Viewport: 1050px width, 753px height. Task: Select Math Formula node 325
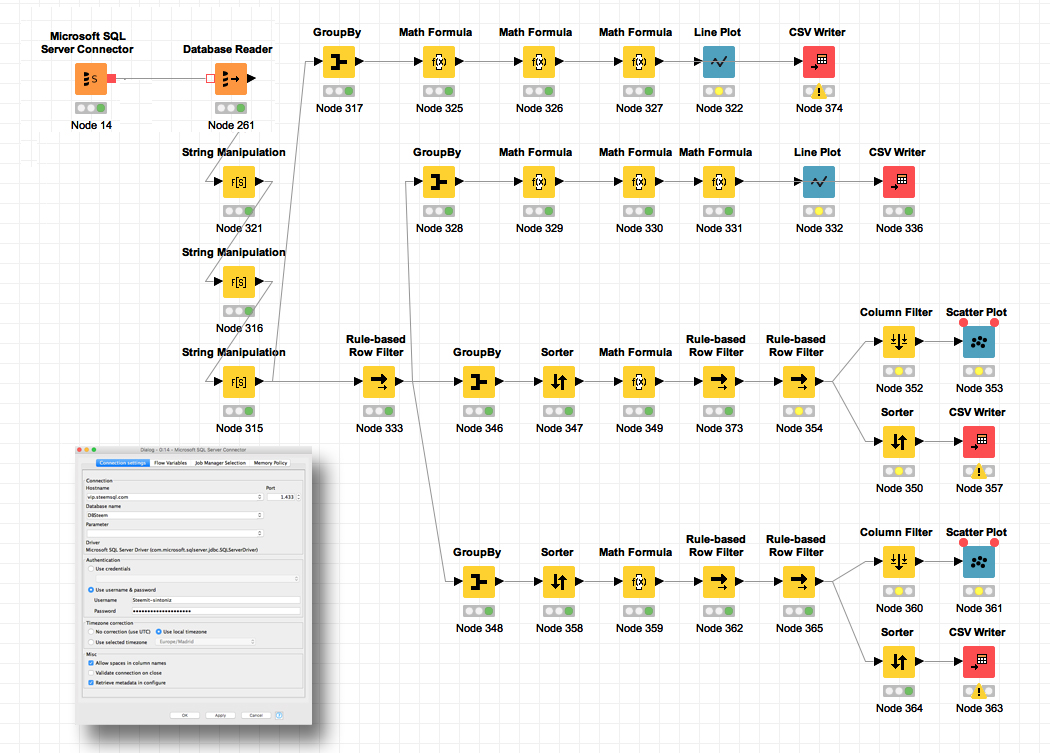point(439,62)
